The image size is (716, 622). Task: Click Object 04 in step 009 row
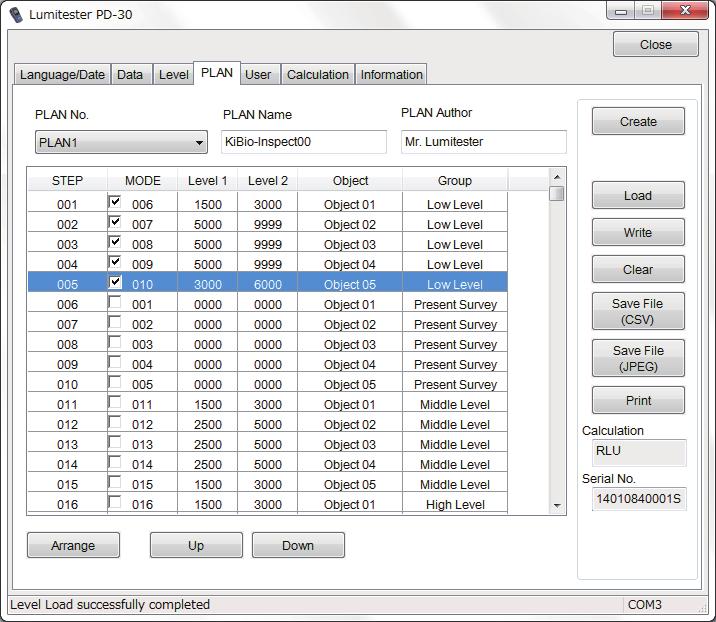pyautogui.click(x=350, y=364)
